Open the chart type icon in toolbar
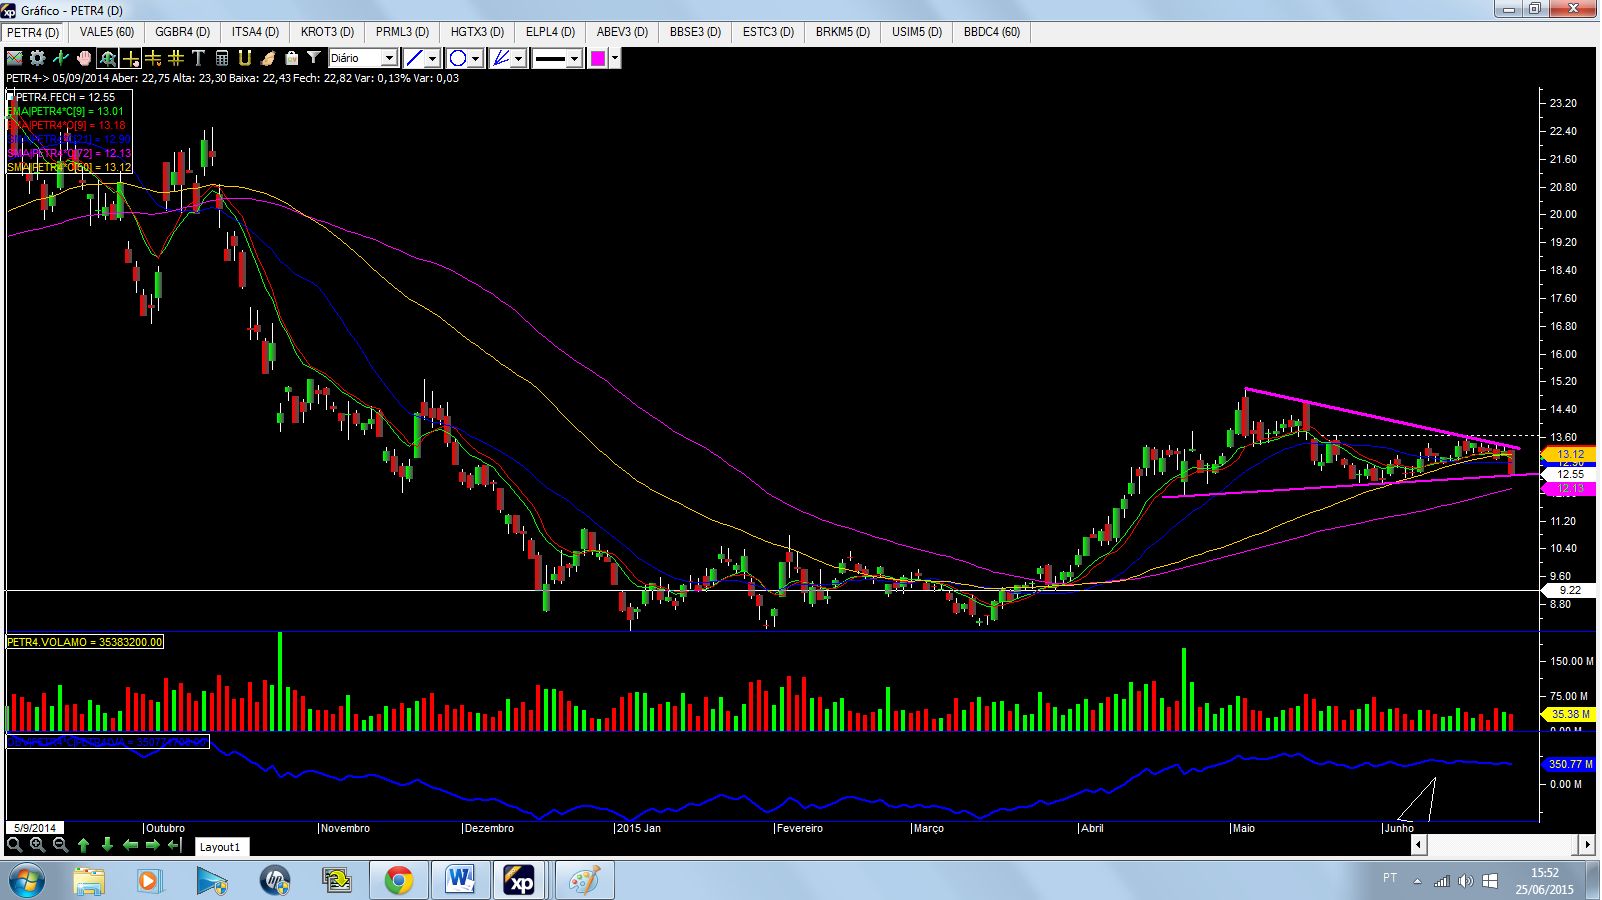Screen dimensions: 1602x900 [15, 58]
